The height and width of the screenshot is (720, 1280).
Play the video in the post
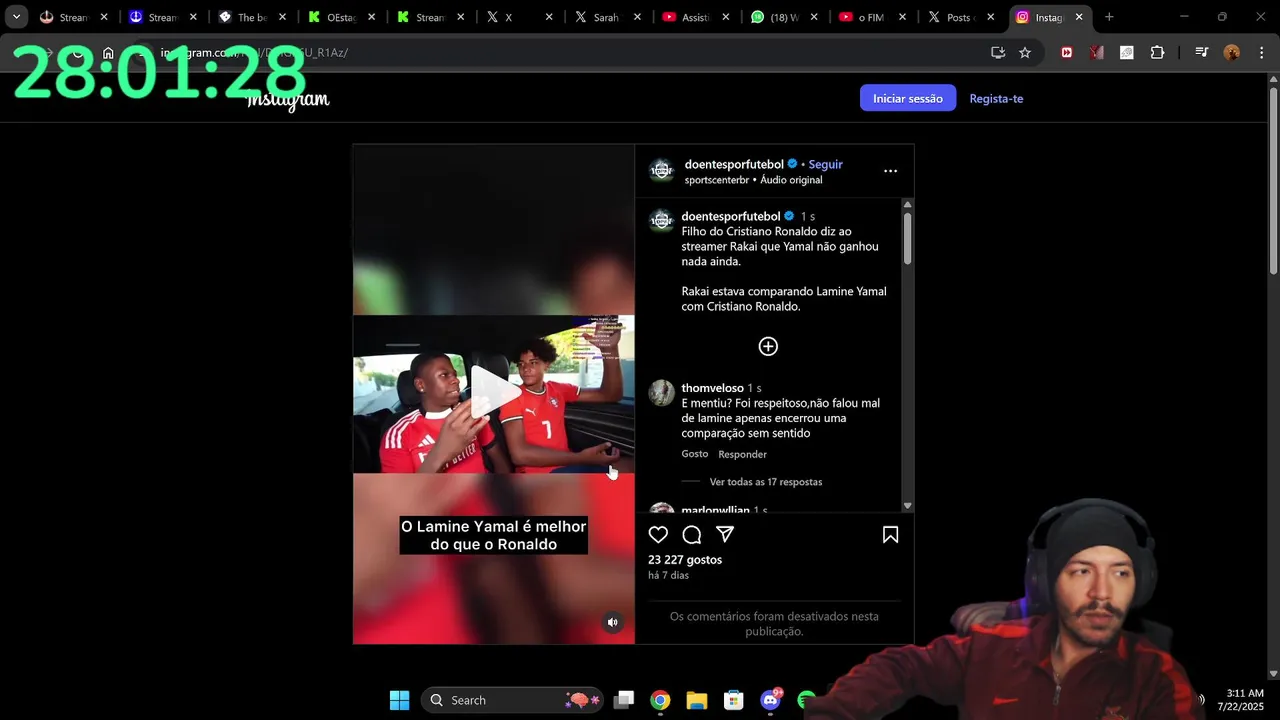pos(494,393)
